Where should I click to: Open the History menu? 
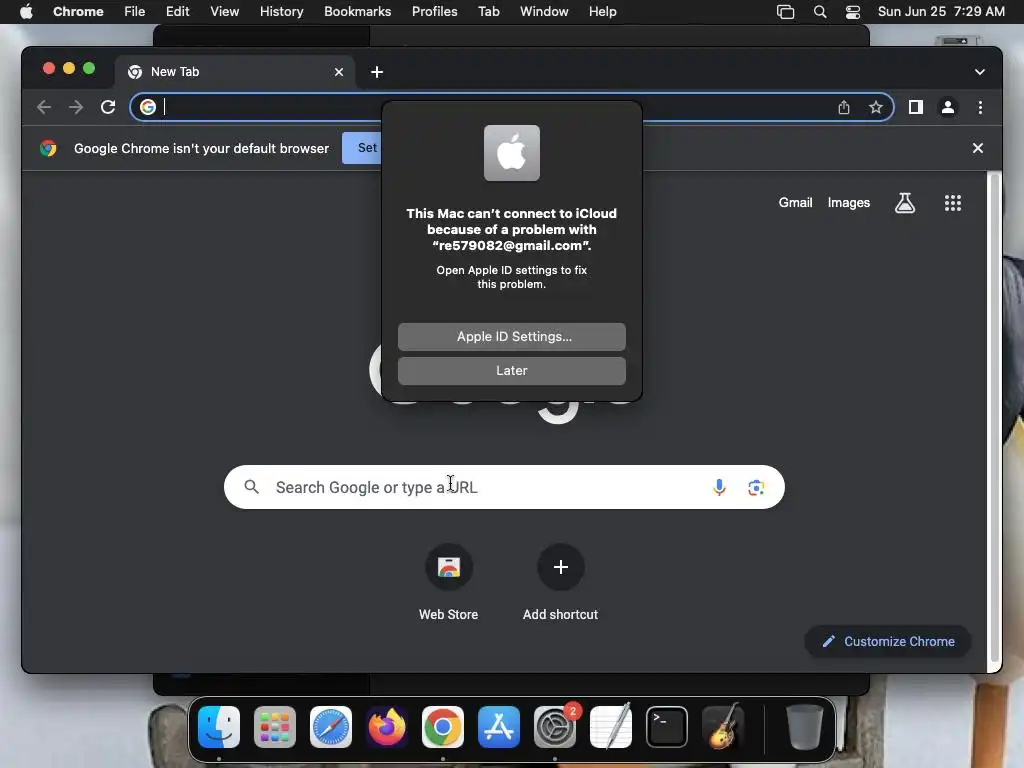pyautogui.click(x=281, y=12)
